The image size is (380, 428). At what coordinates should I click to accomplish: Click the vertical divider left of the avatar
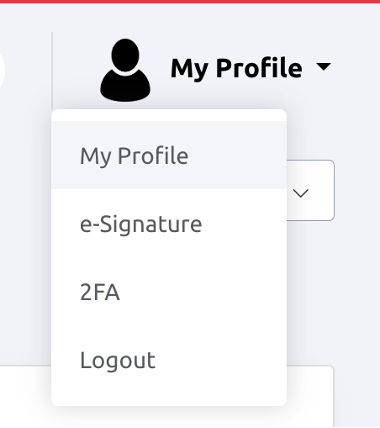click(x=52, y=71)
